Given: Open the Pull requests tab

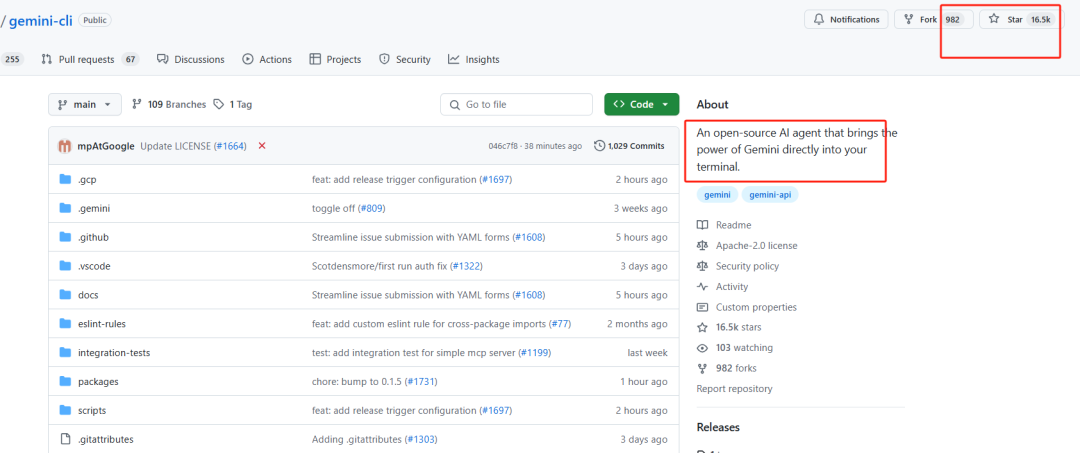Looking at the screenshot, I should point(90,59).
